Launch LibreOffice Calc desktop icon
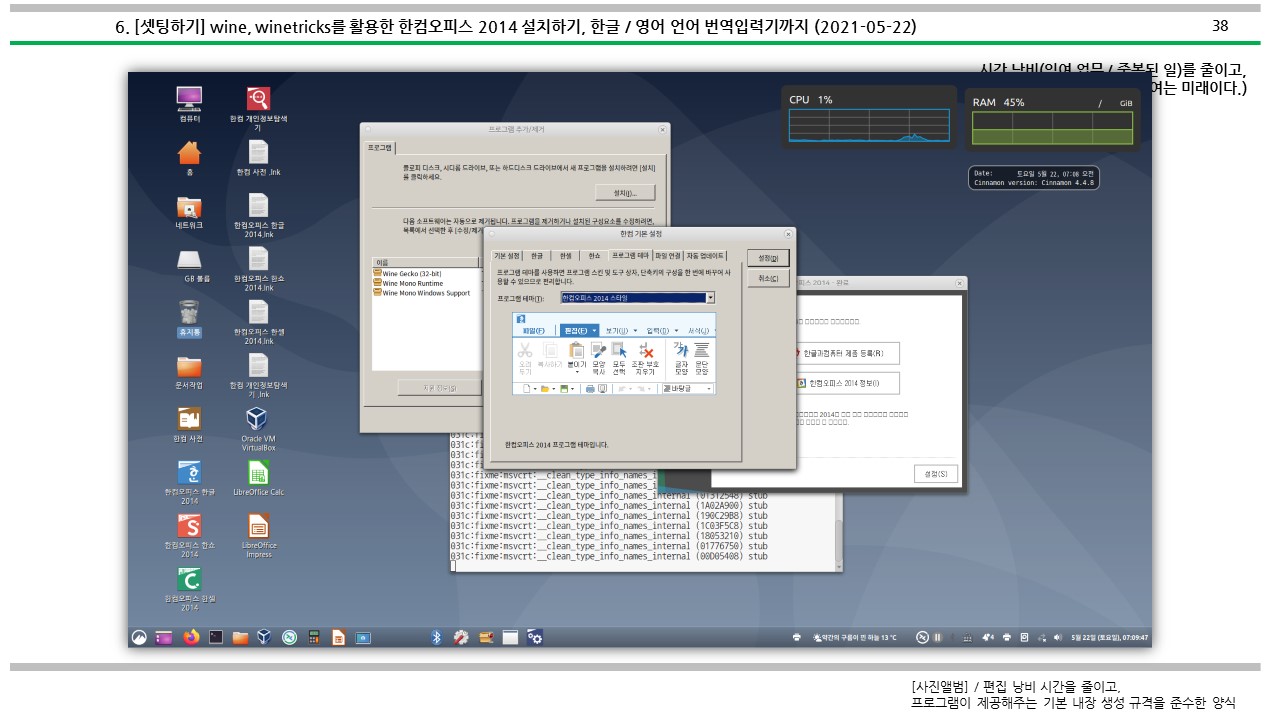The height and width of the screenshot is (720, 1280). click(258, 473)
